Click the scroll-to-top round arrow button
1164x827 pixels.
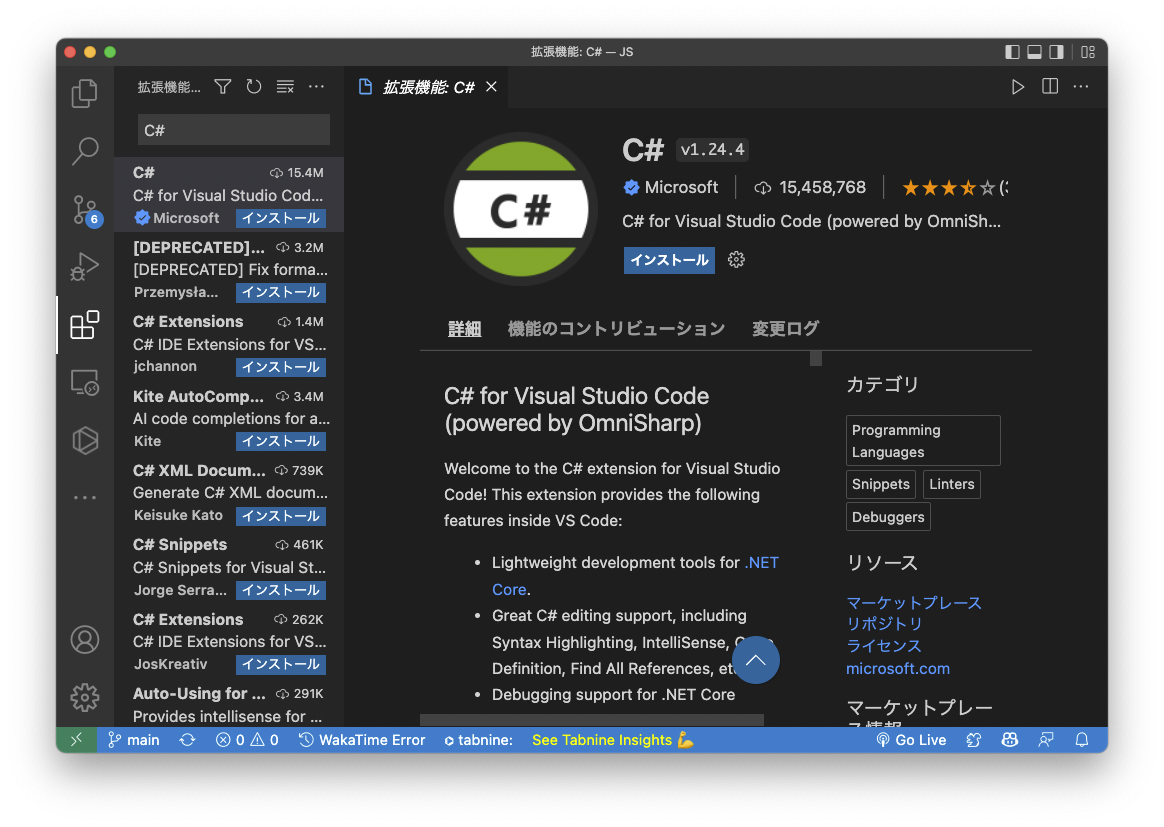pos(756,660)
